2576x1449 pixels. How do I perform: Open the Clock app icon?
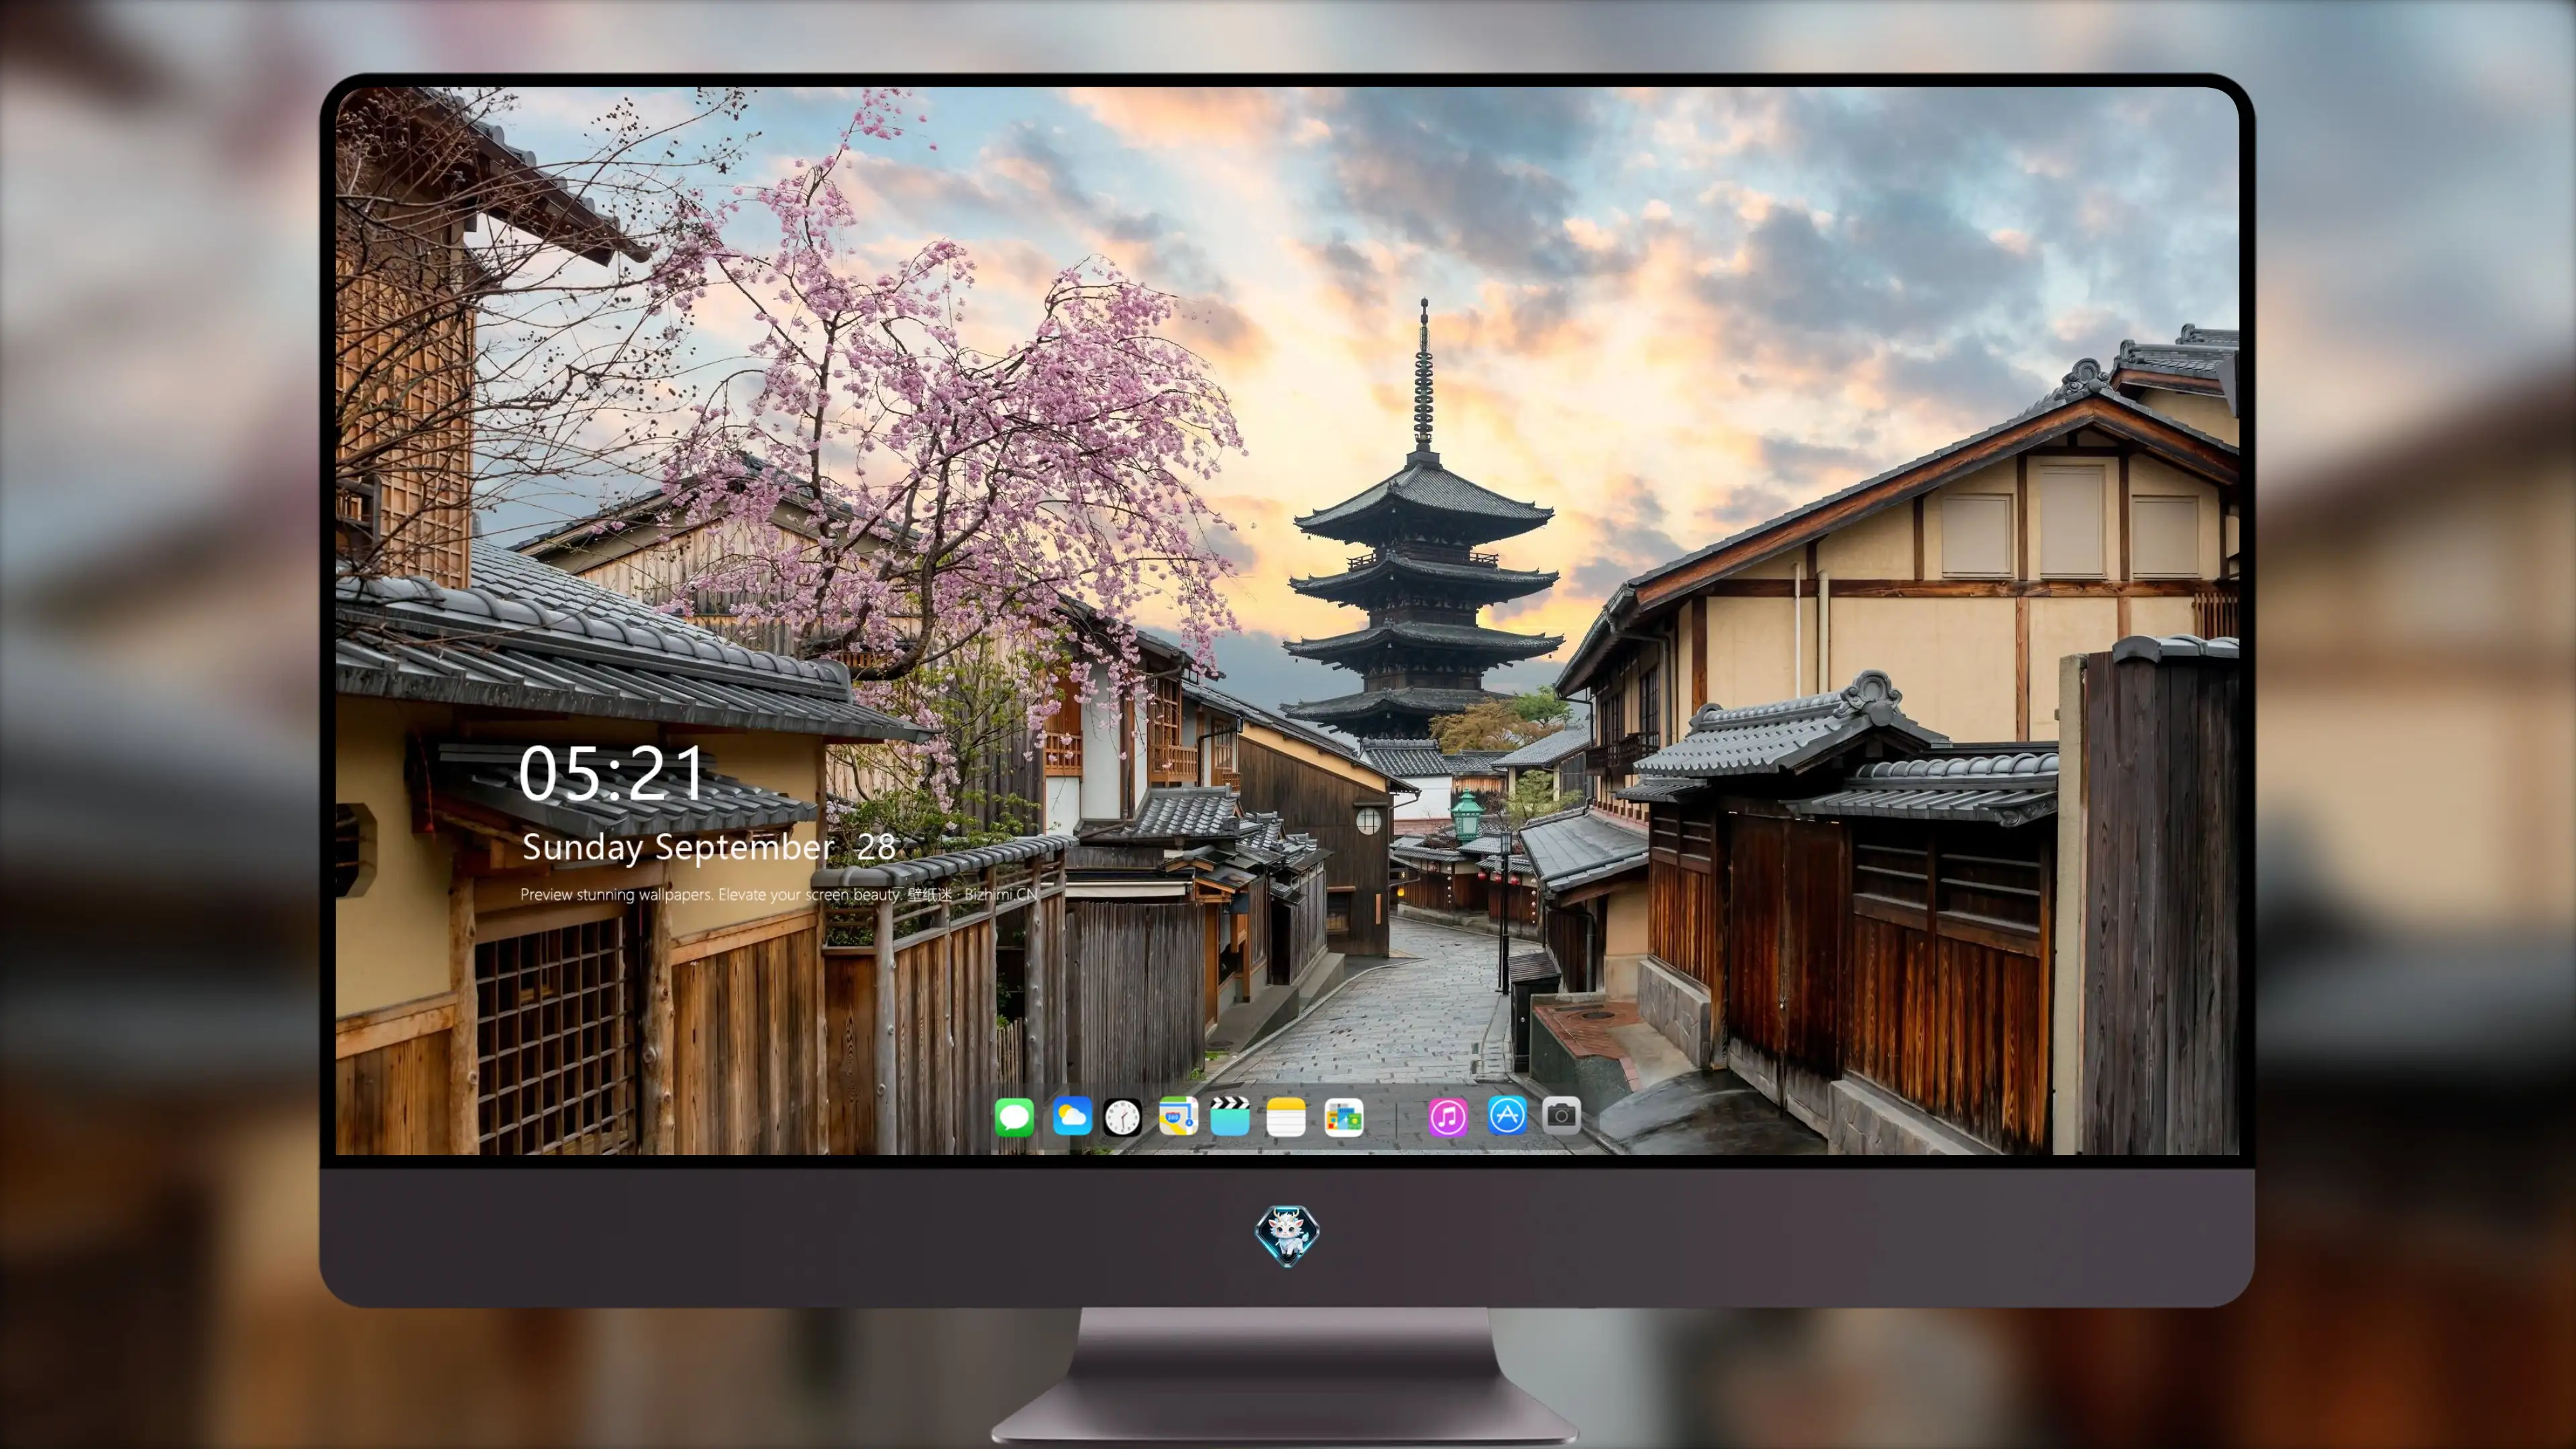pyautogui.click(x=1122, y=1117)
